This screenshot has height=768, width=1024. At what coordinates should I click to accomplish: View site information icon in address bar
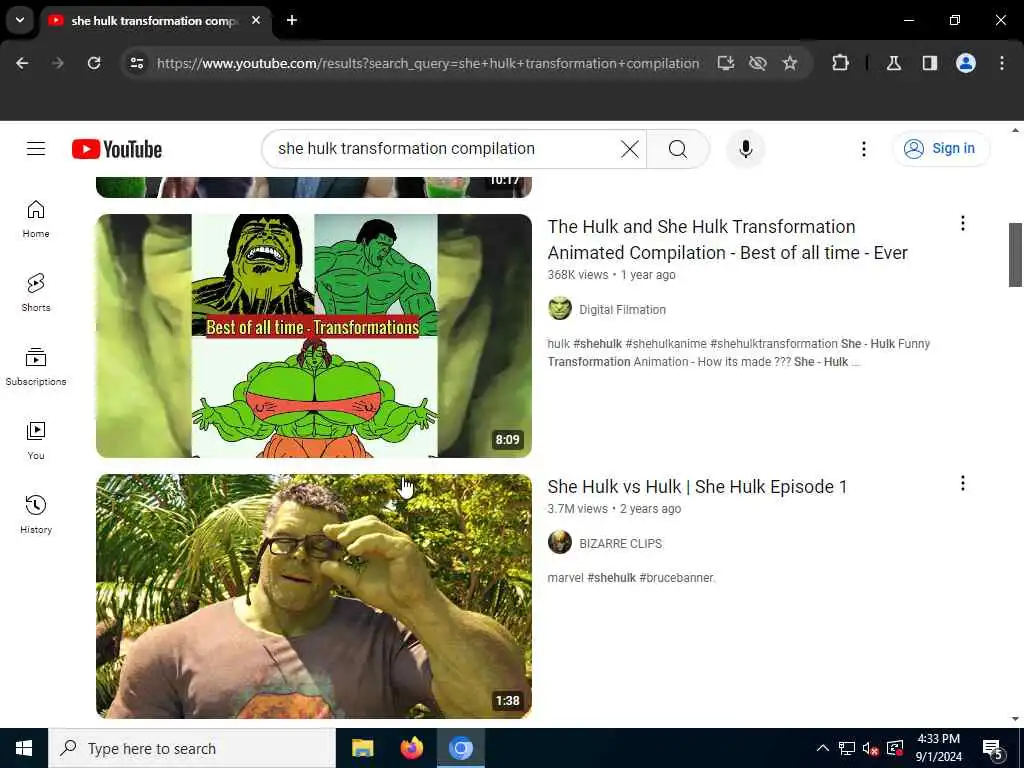coord(136,63)
